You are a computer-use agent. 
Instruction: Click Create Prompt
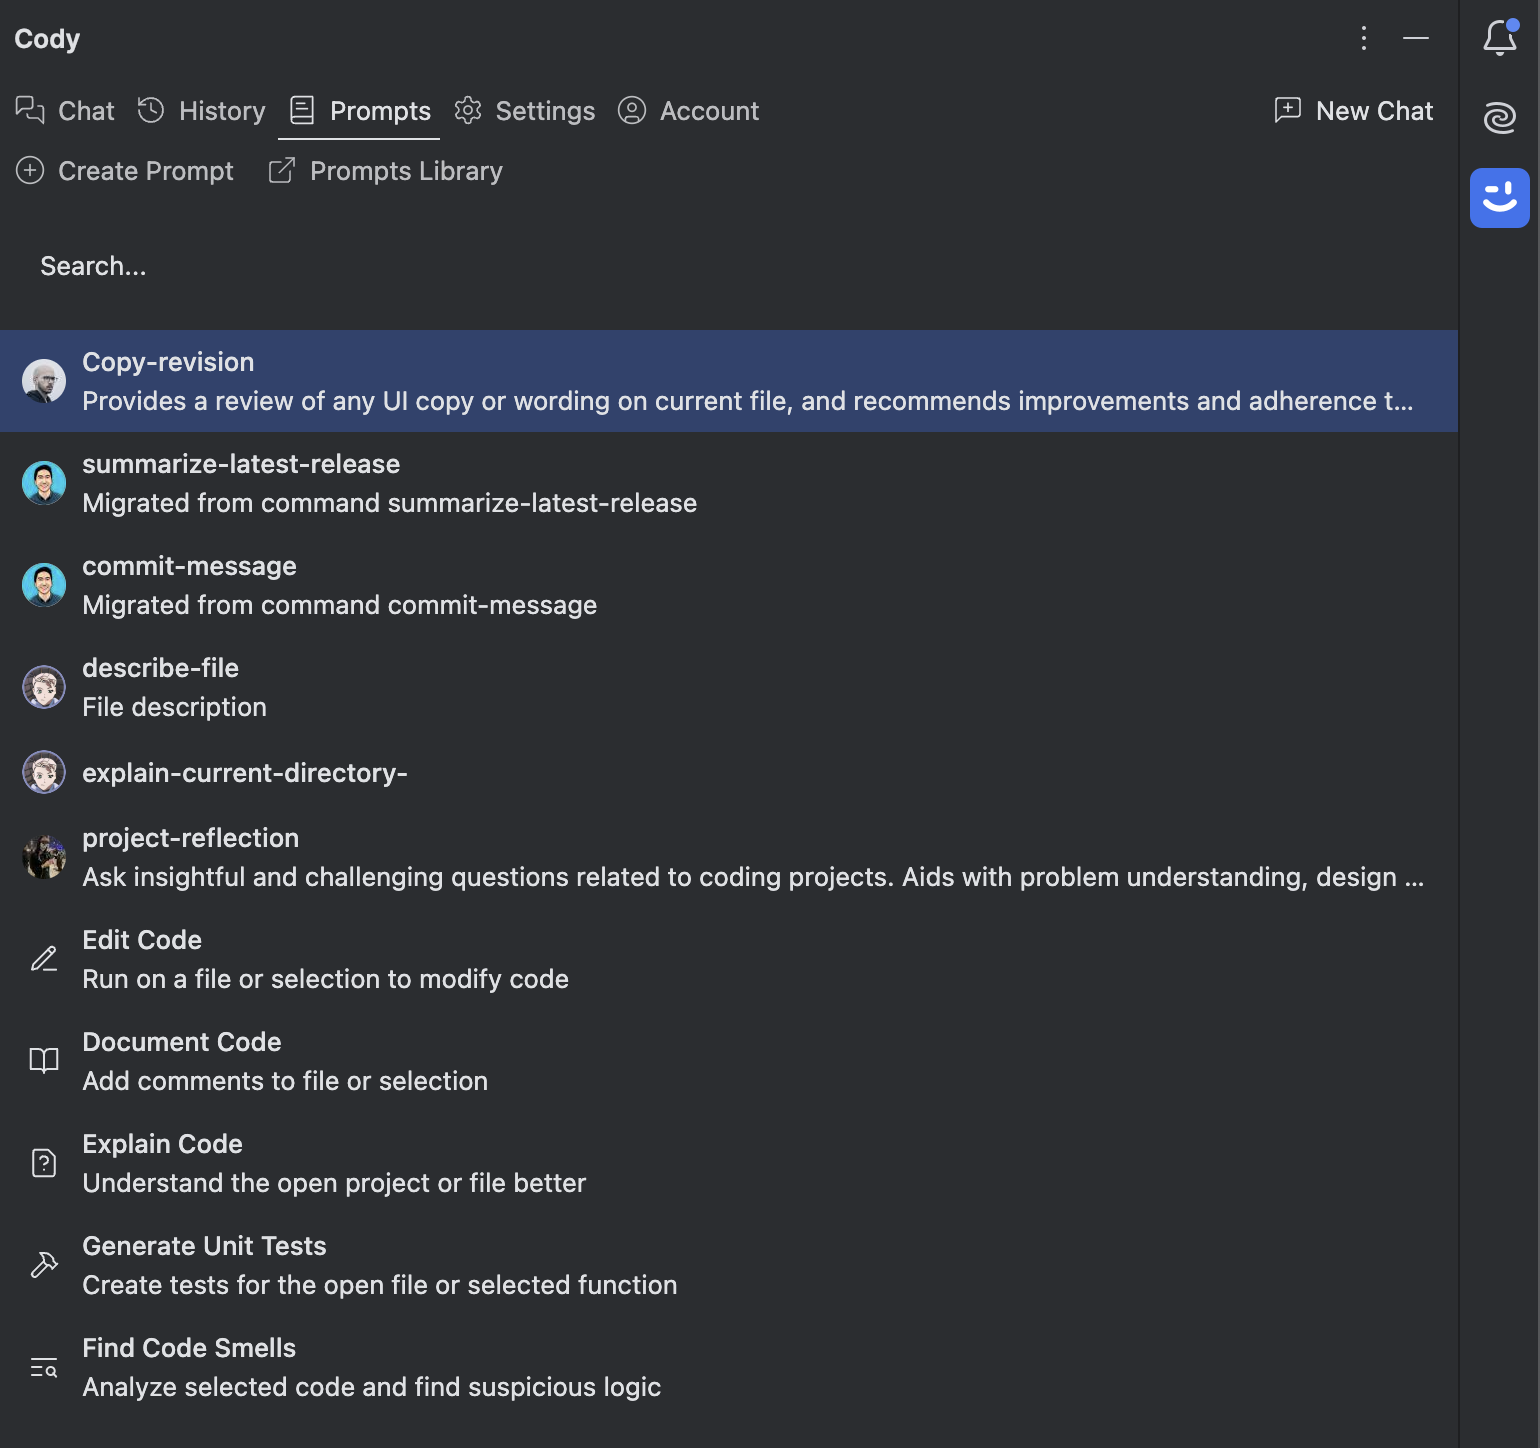[125, 171]
